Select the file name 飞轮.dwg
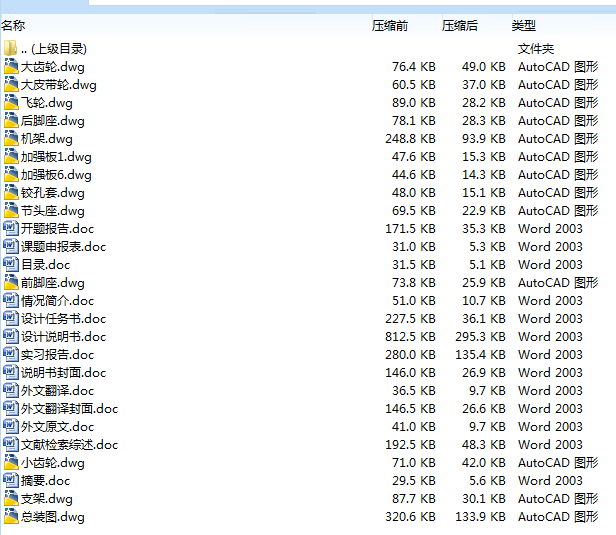 coord(47,103)
